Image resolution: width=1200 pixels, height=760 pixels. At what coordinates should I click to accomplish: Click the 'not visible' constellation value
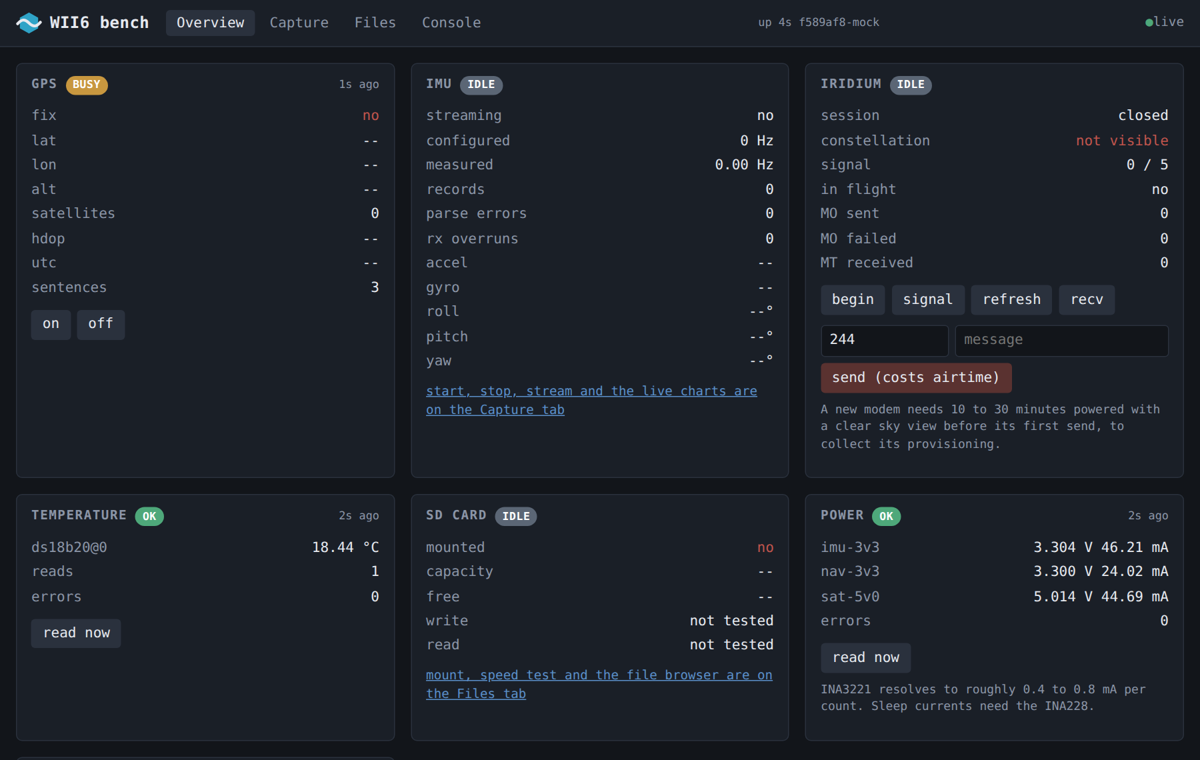pos(1122,141)
